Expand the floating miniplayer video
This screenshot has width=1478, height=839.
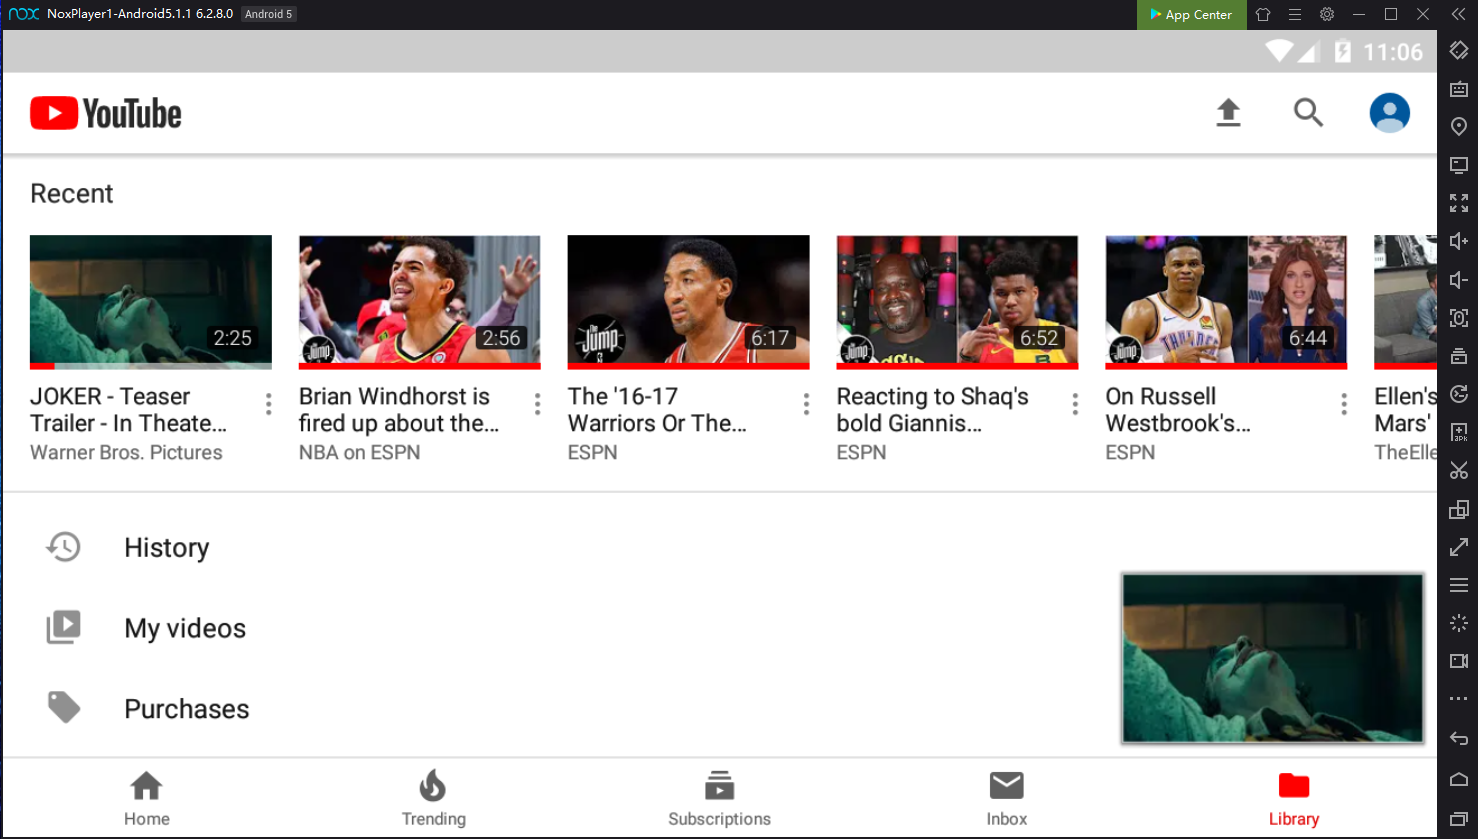[1272, 658]
